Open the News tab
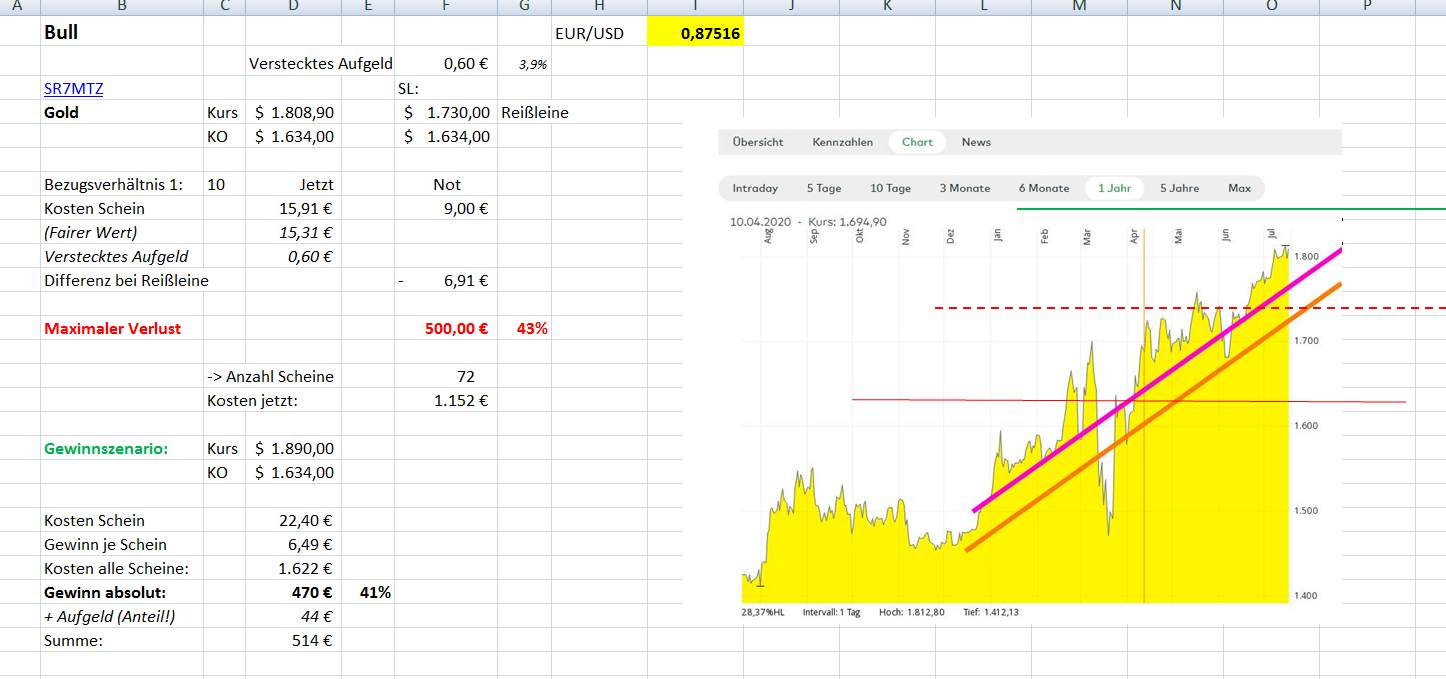The width and height of the screenshot is (1446, 679). pyautogui.click(x=976, y=142)
